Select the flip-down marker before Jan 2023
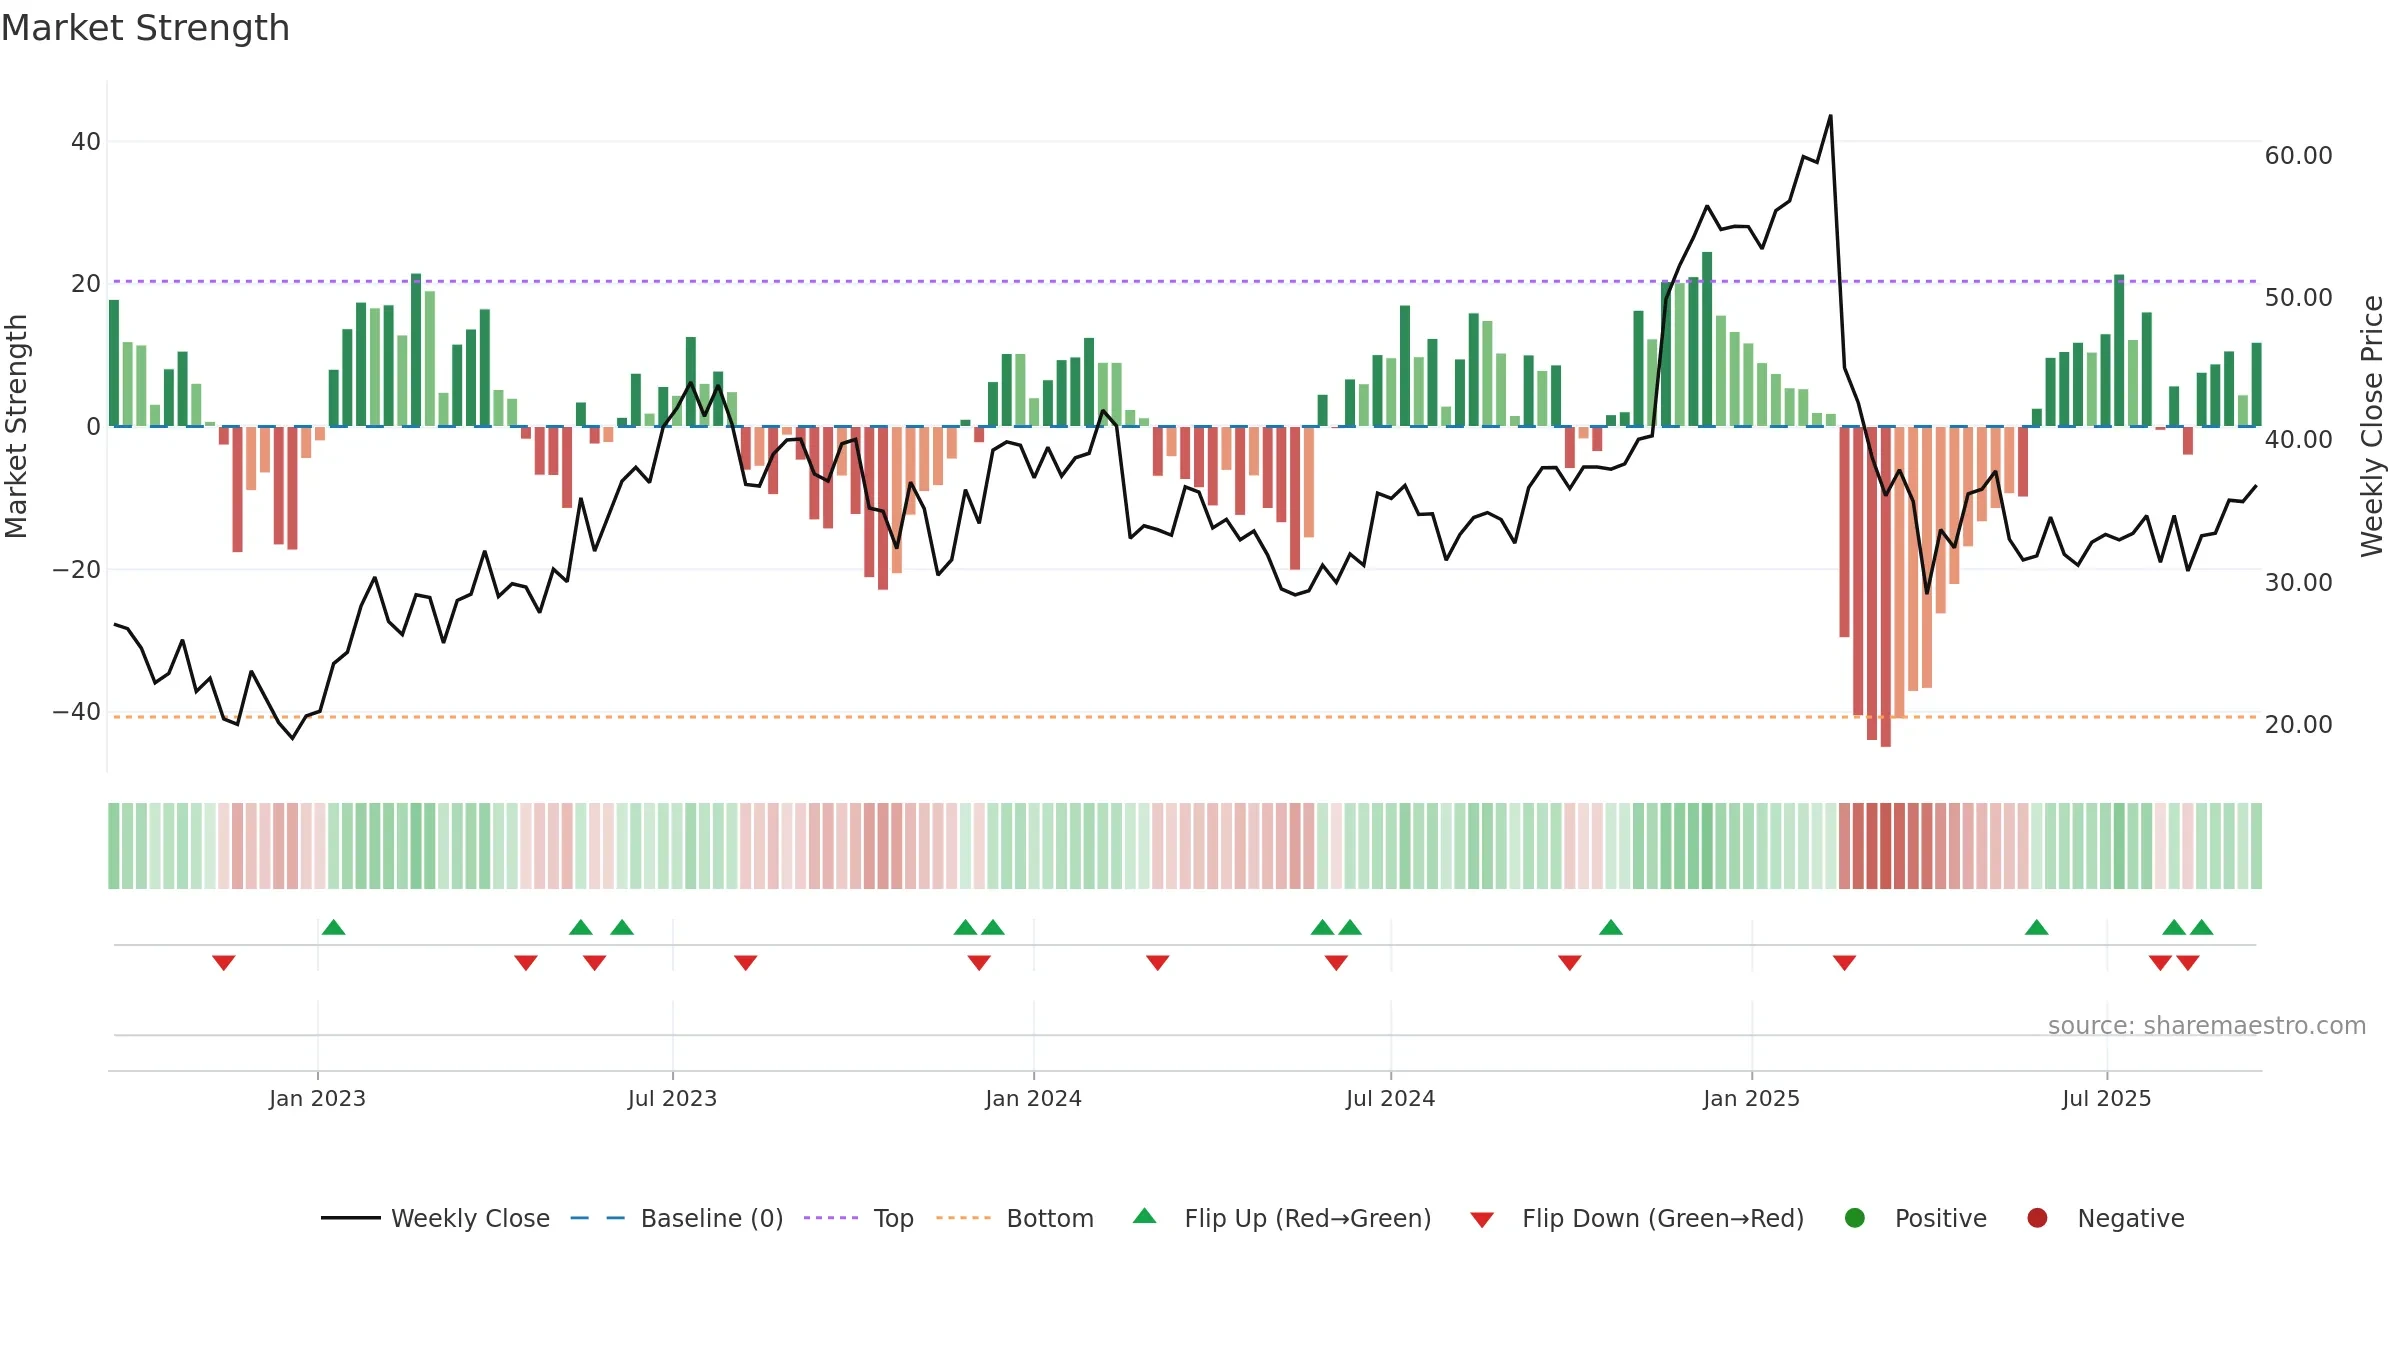The width and height of the screenshot is (2400, 1350). point(224,962)
